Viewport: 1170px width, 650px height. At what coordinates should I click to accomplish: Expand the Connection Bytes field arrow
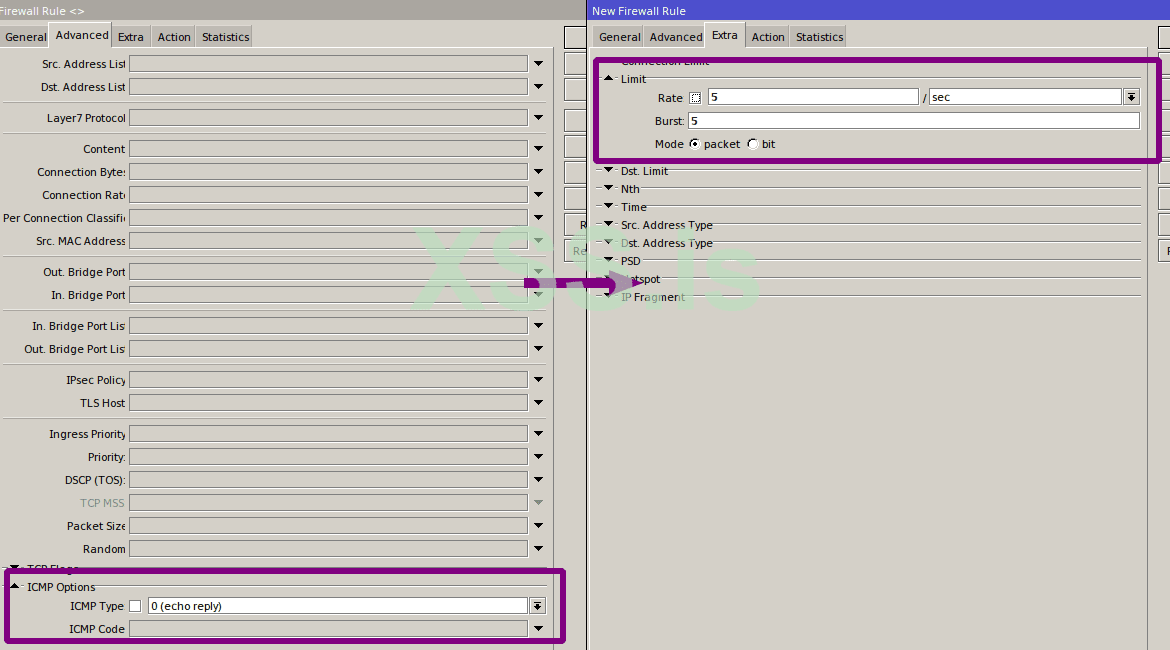pos(538,172)
